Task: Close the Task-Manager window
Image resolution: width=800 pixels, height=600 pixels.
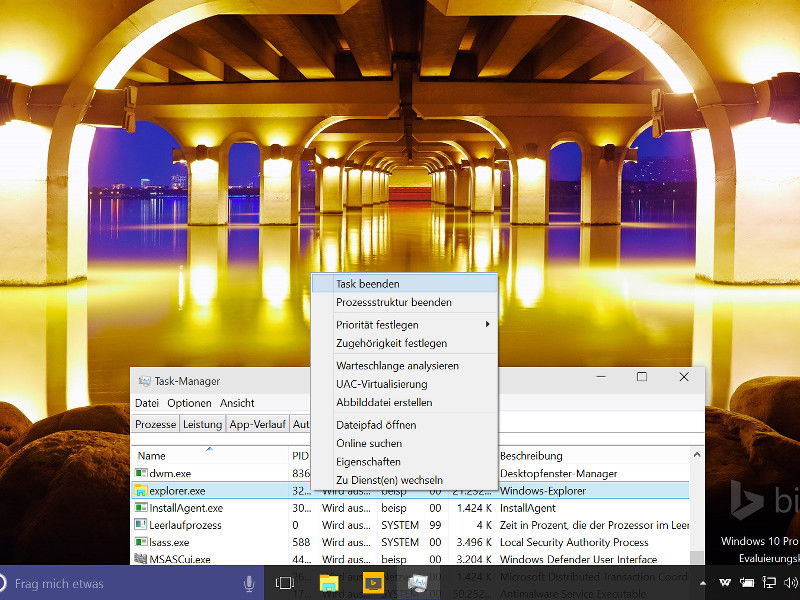Action: click(x=684, y=377)
